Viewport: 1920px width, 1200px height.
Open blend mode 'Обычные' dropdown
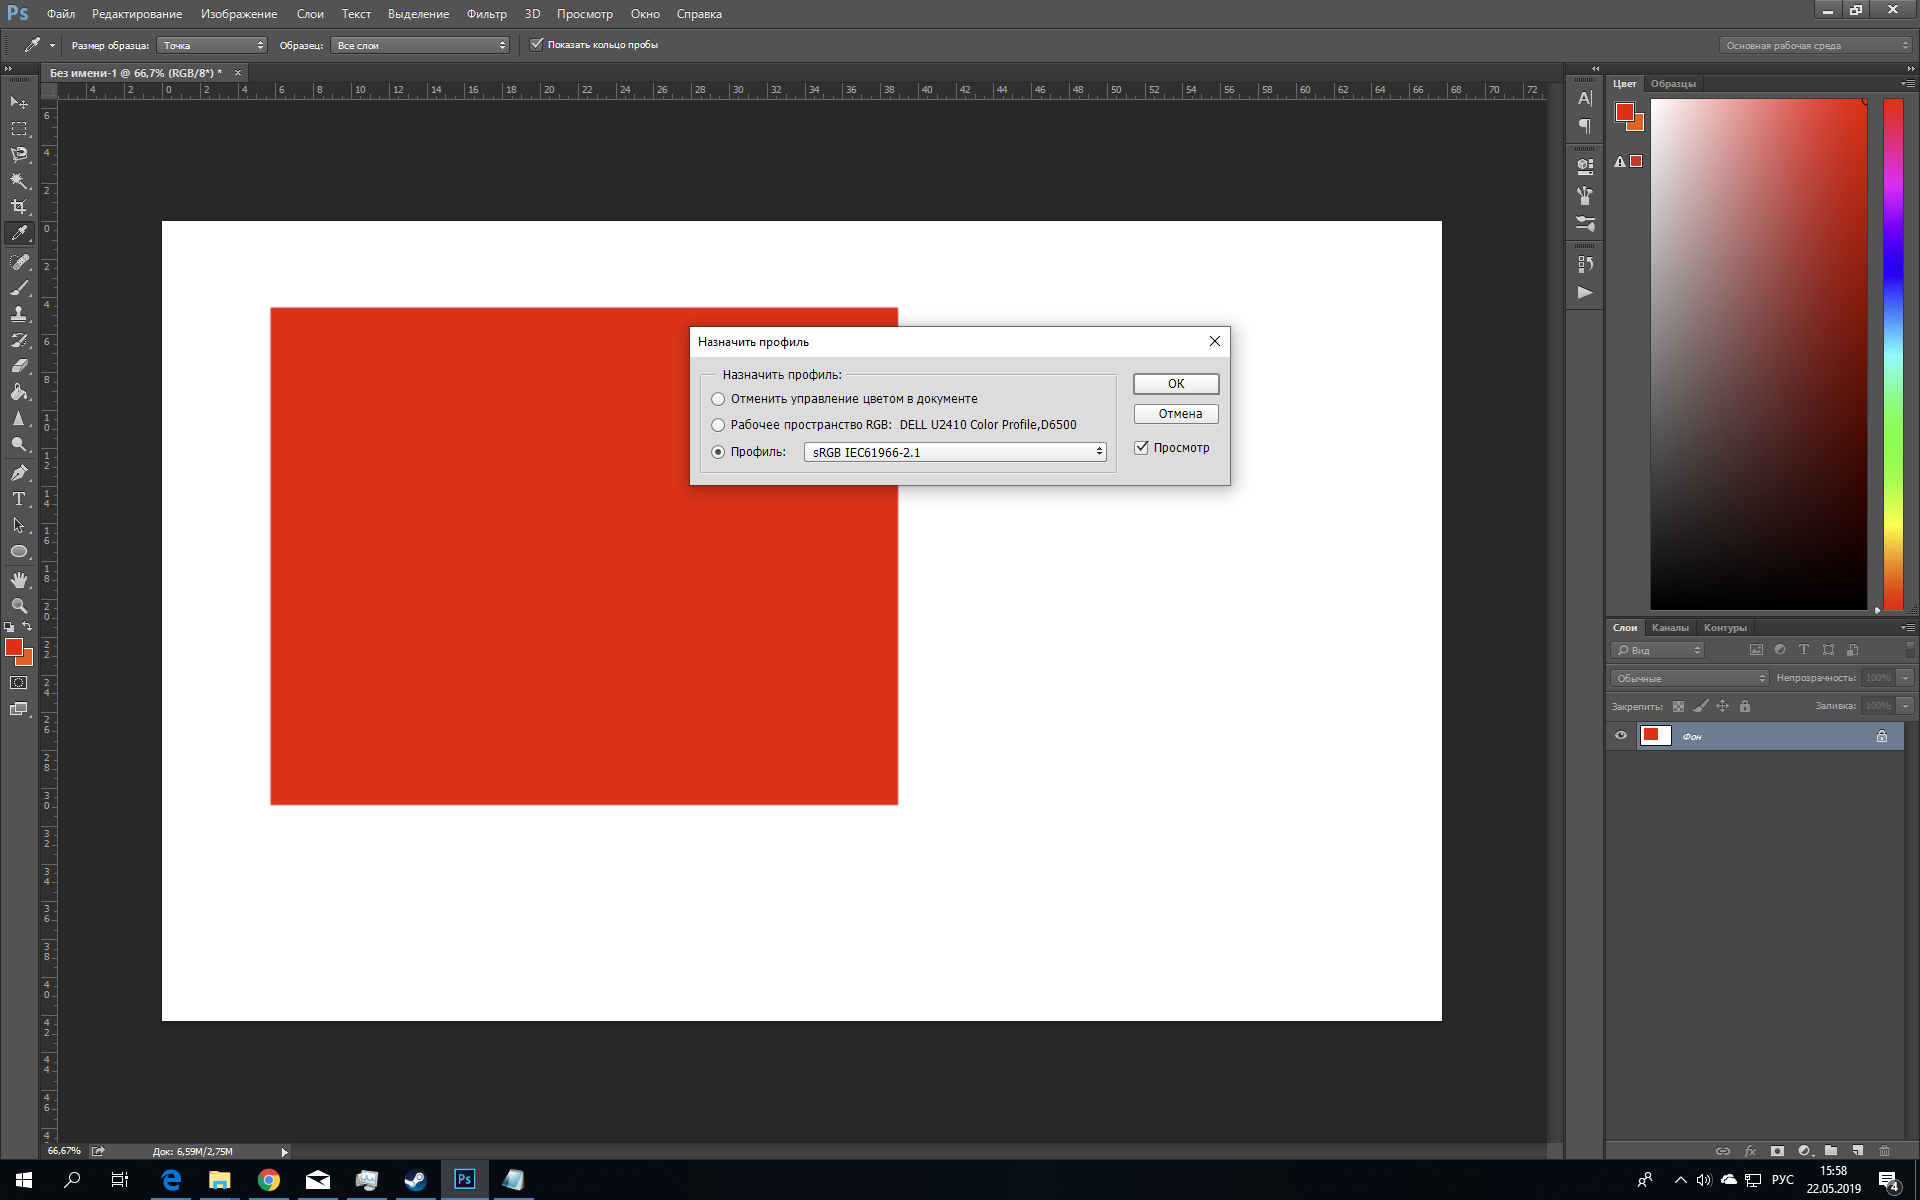coord(1690,678)
